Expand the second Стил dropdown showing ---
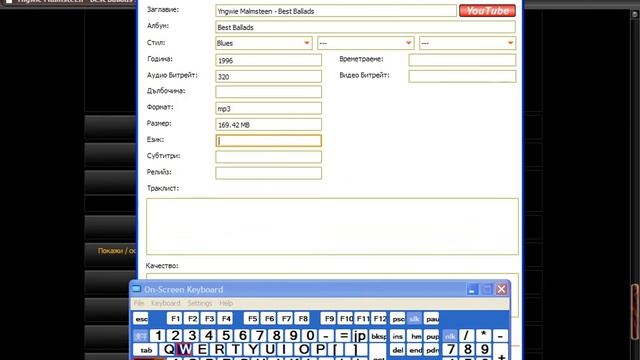Image resolution: width=640 pixels, height=360 pixels. (x=366, y=43)
